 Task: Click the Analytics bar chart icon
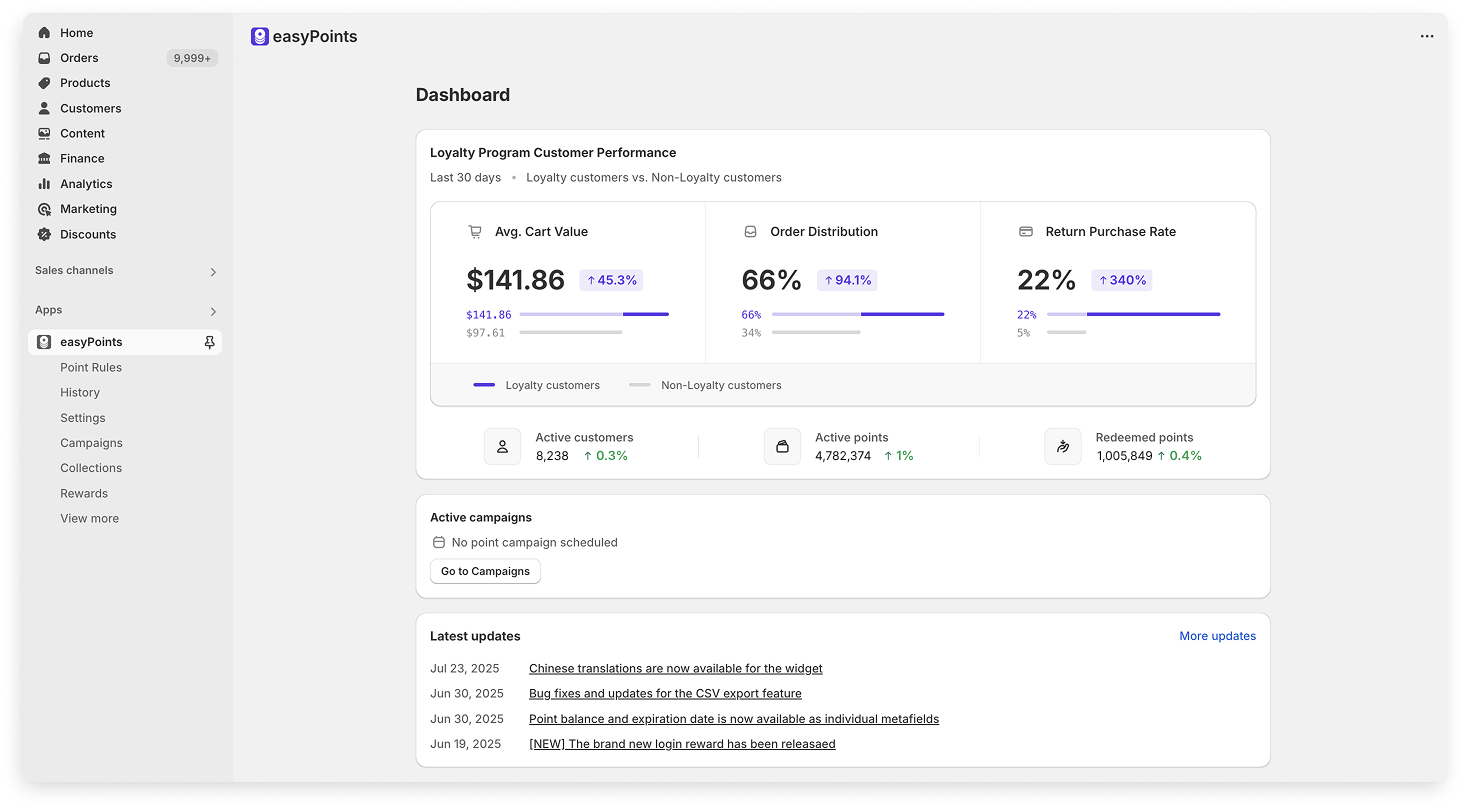point(44,184)
